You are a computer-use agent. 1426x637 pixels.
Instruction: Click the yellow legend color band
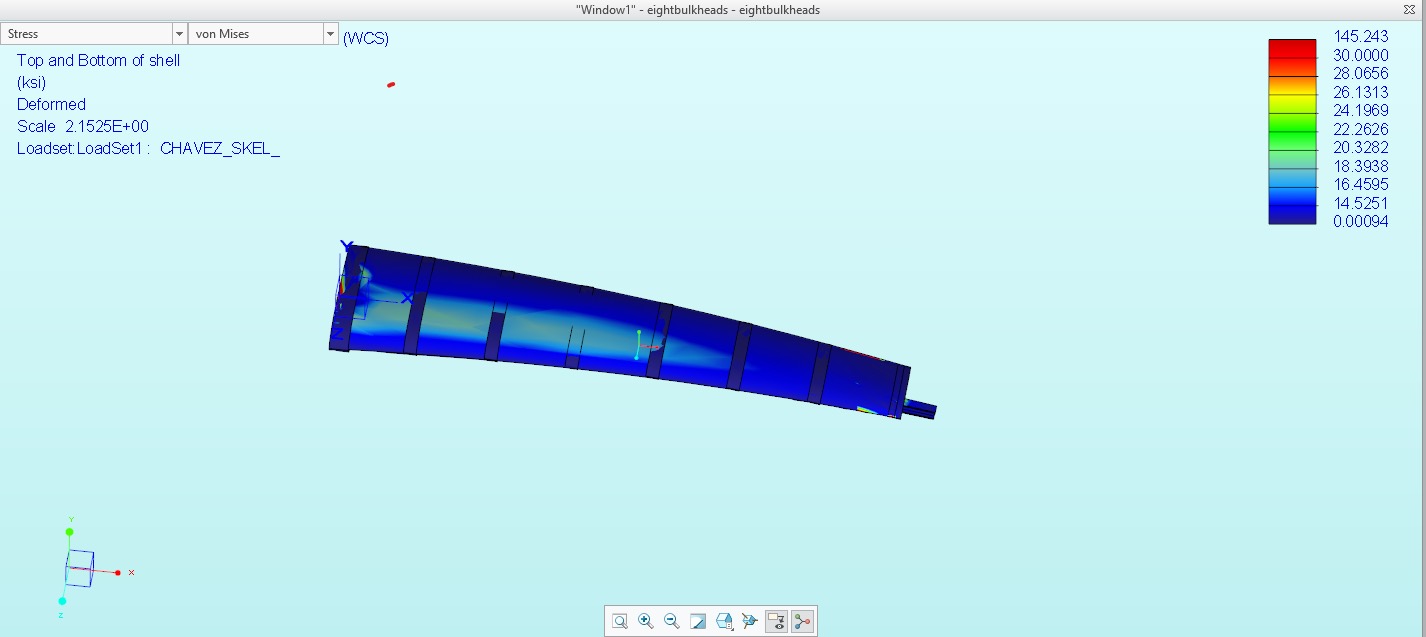(x=1292, y=103)
